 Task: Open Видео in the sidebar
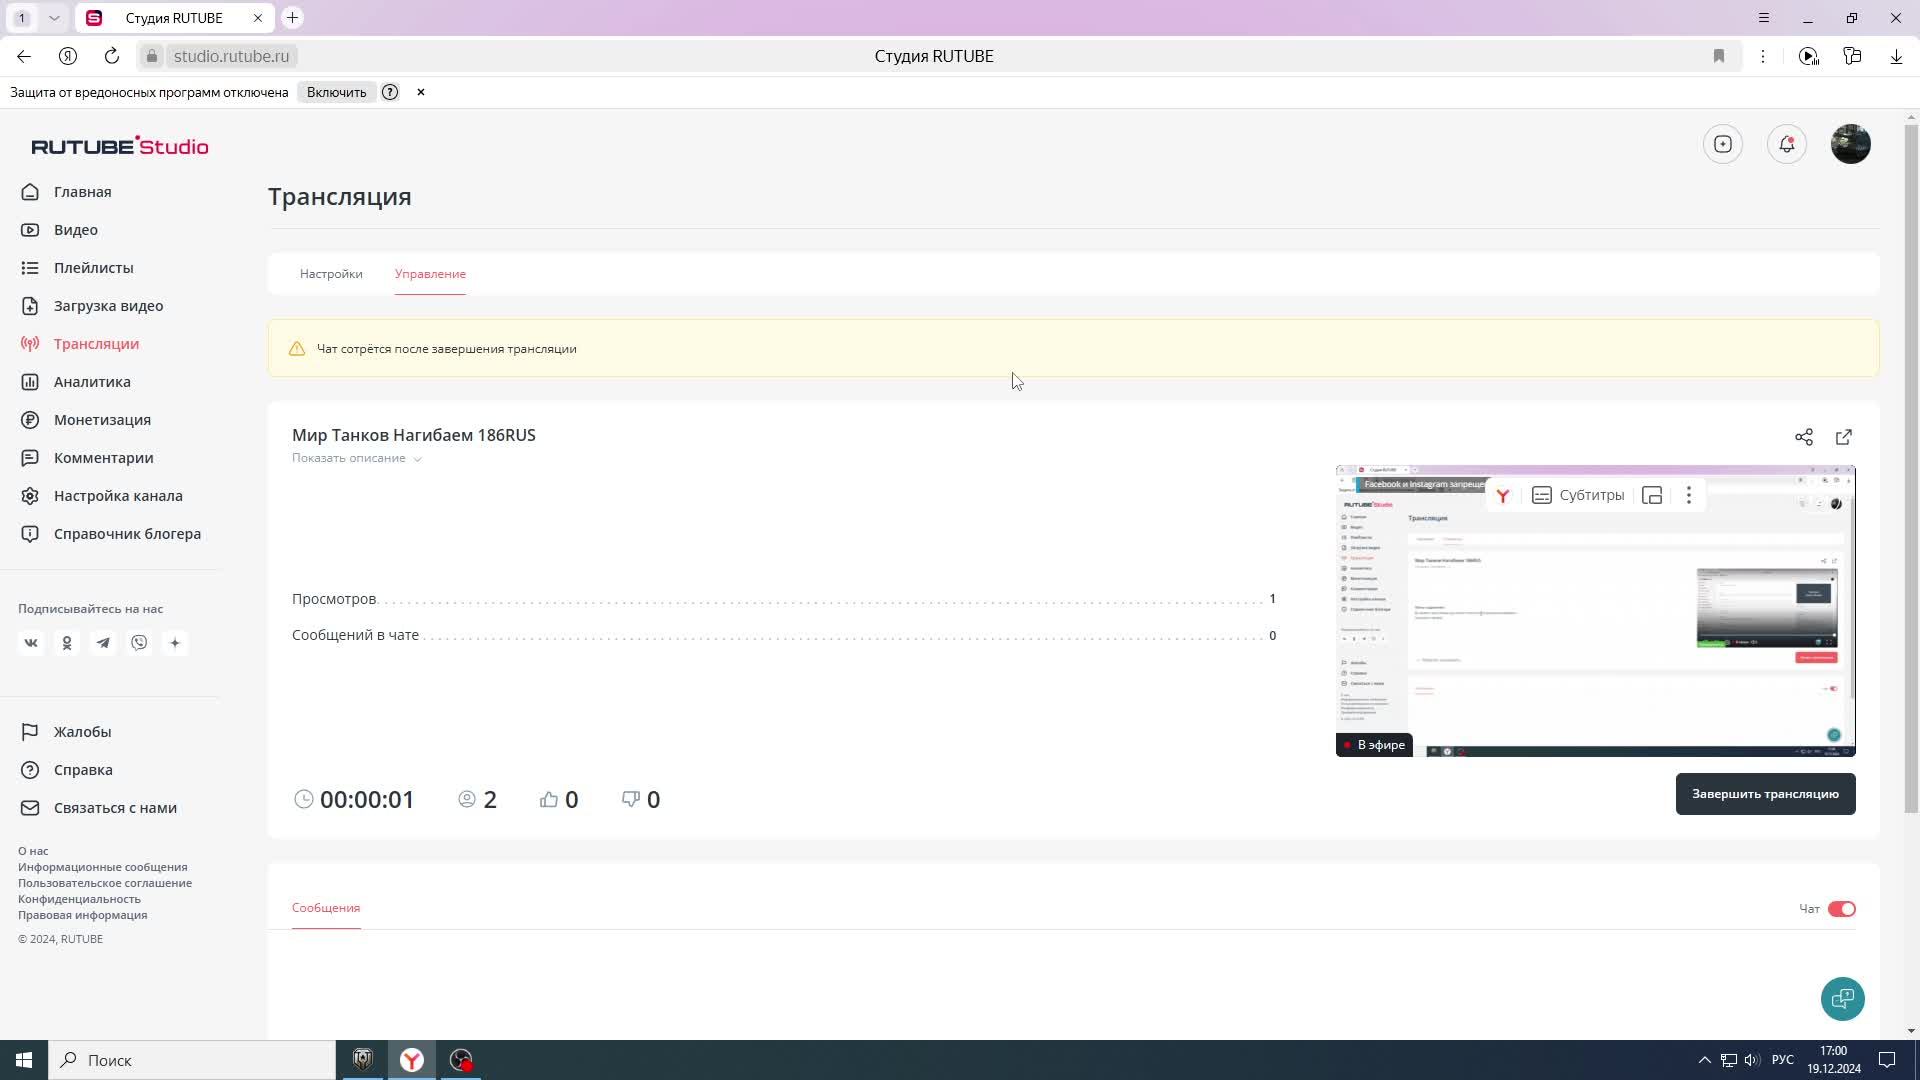pos(60,230)
